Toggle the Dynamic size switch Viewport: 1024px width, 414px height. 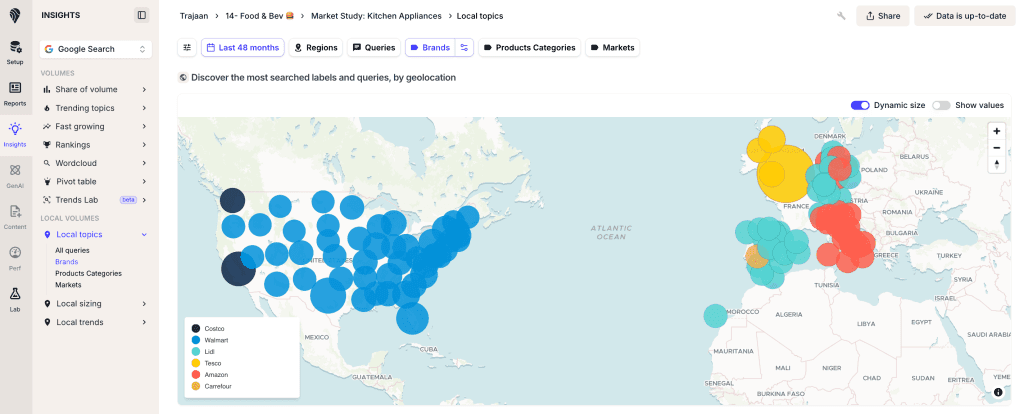[860, 105]
